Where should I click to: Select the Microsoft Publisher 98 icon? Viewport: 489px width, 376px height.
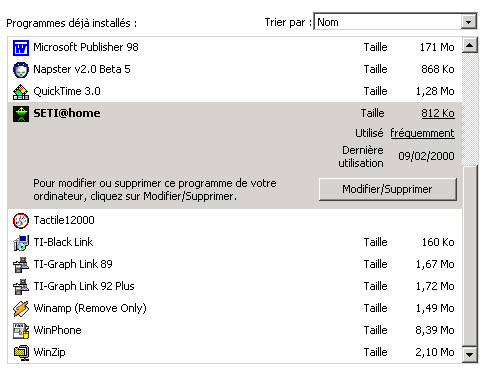click(x=21, y=48)
